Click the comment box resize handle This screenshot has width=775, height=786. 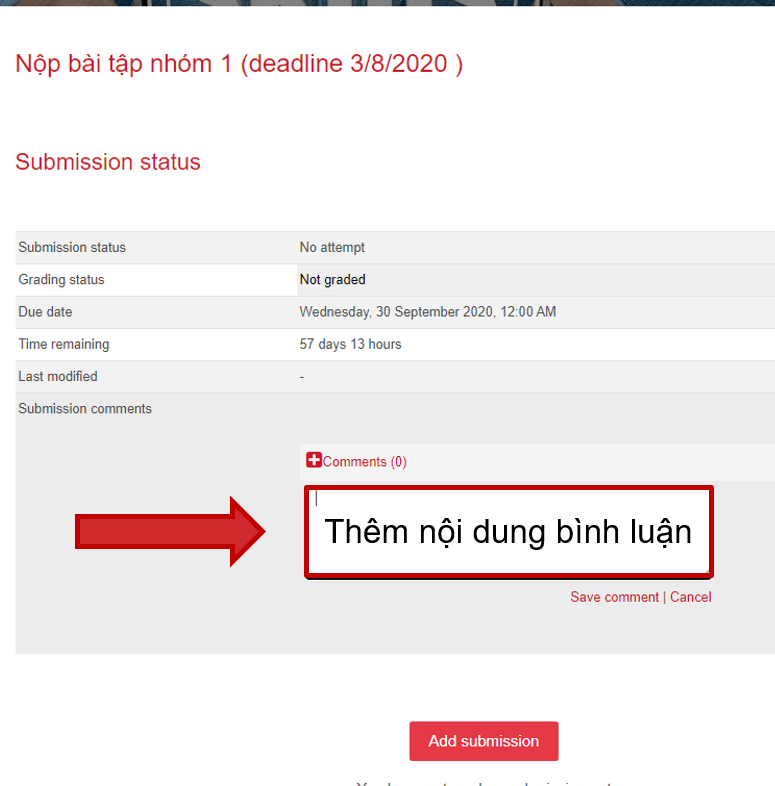point(707,572)
